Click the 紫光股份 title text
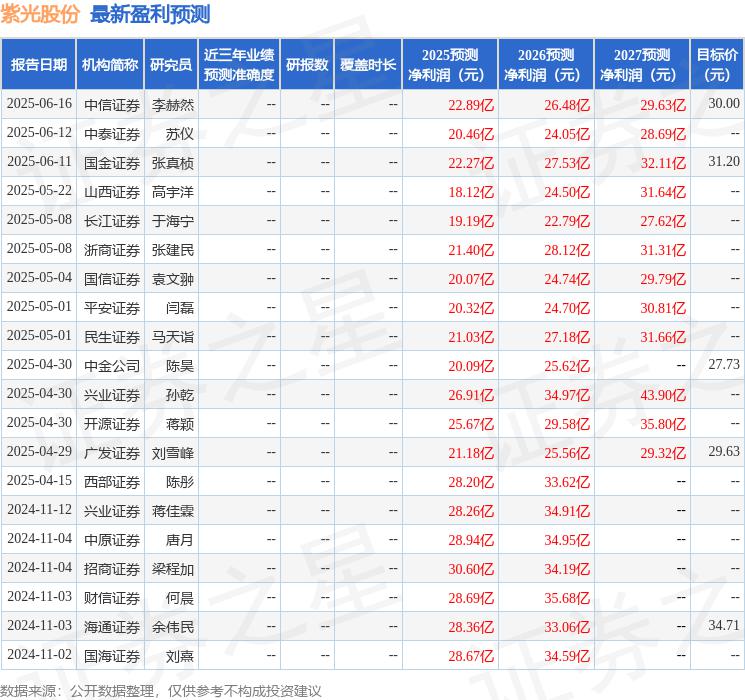Image resolution: width=745 pixels, height=700 pixels. [40, 14]
